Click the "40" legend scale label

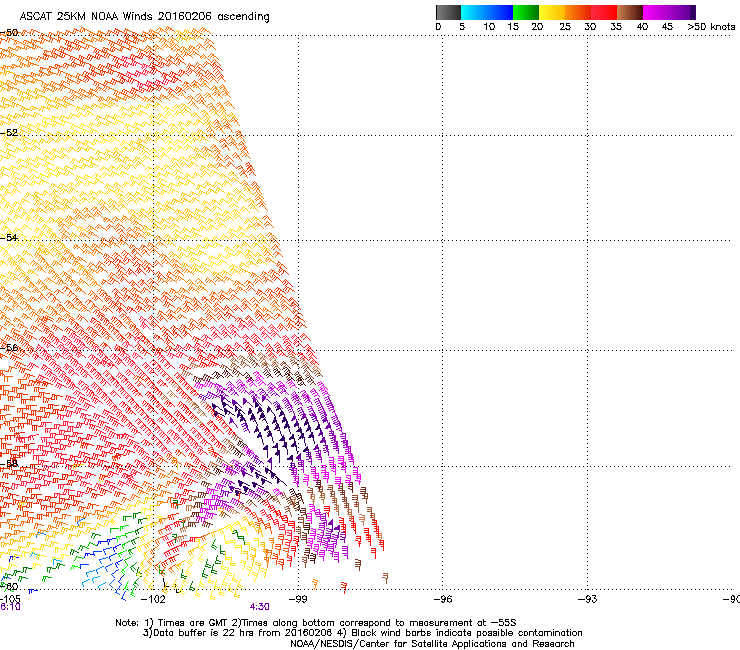642,27
